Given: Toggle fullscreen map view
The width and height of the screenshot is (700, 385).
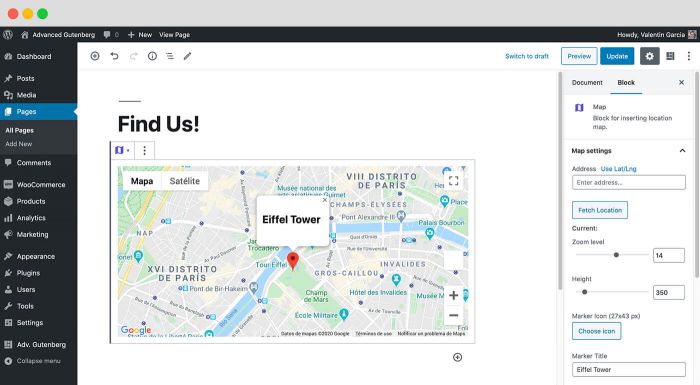Looking at the screenshot, I should [454, 180].
